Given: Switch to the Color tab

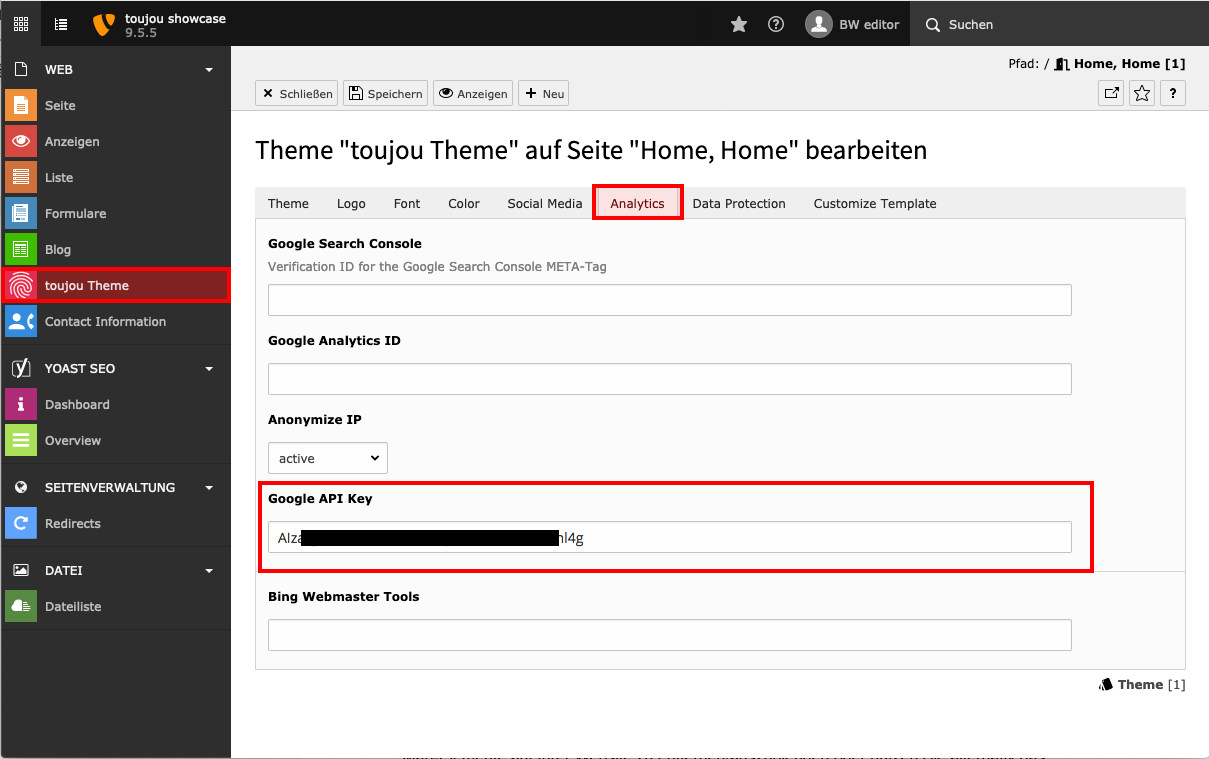Looking at the screenshot, I should [x=464, y=204].
